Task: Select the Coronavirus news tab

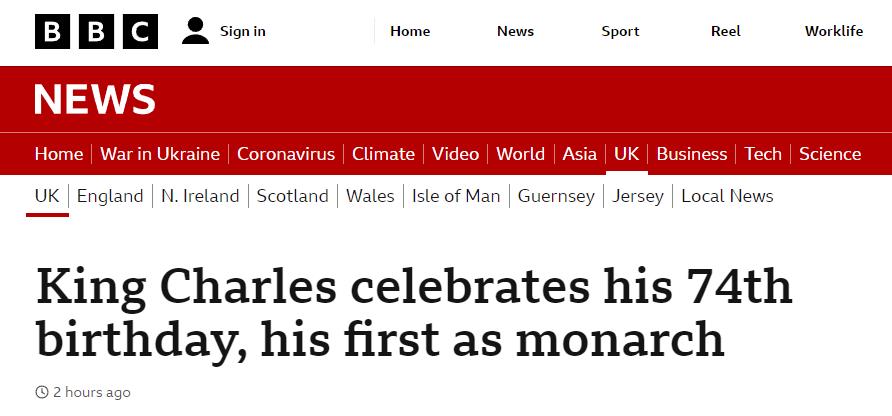Action: tap(286, 154)
